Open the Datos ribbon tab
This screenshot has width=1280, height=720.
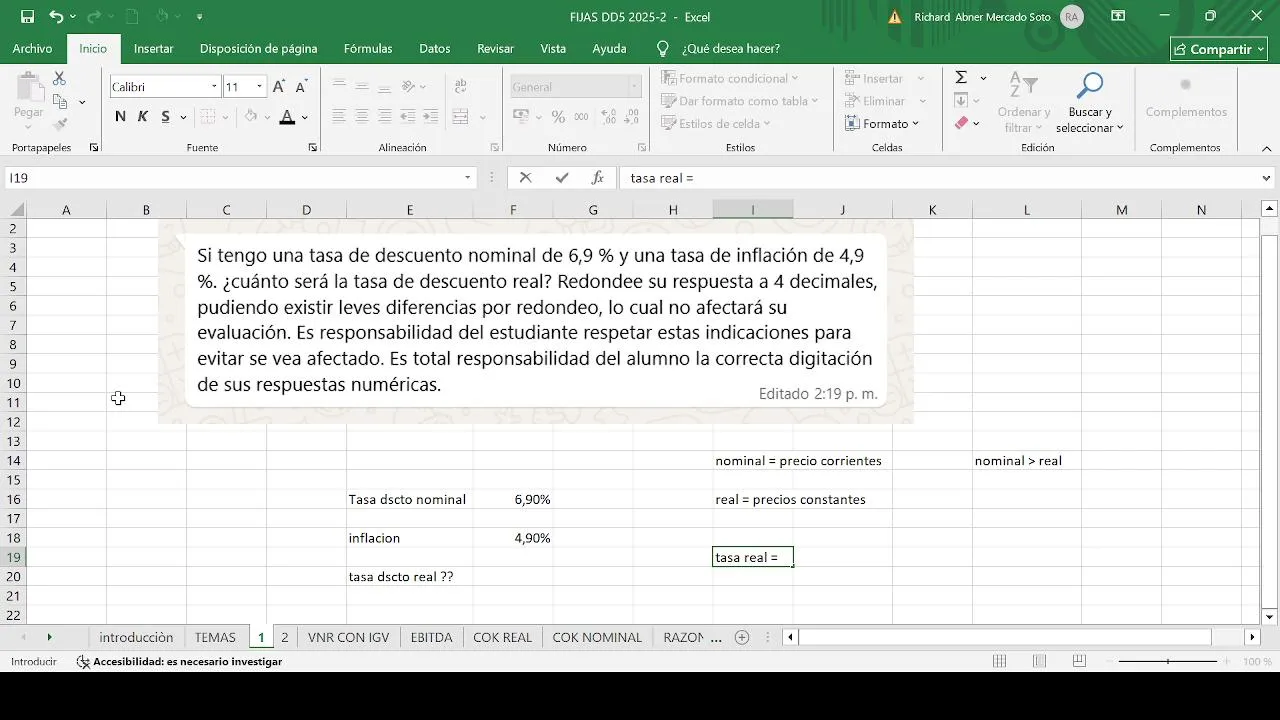(x=434, y=48)
